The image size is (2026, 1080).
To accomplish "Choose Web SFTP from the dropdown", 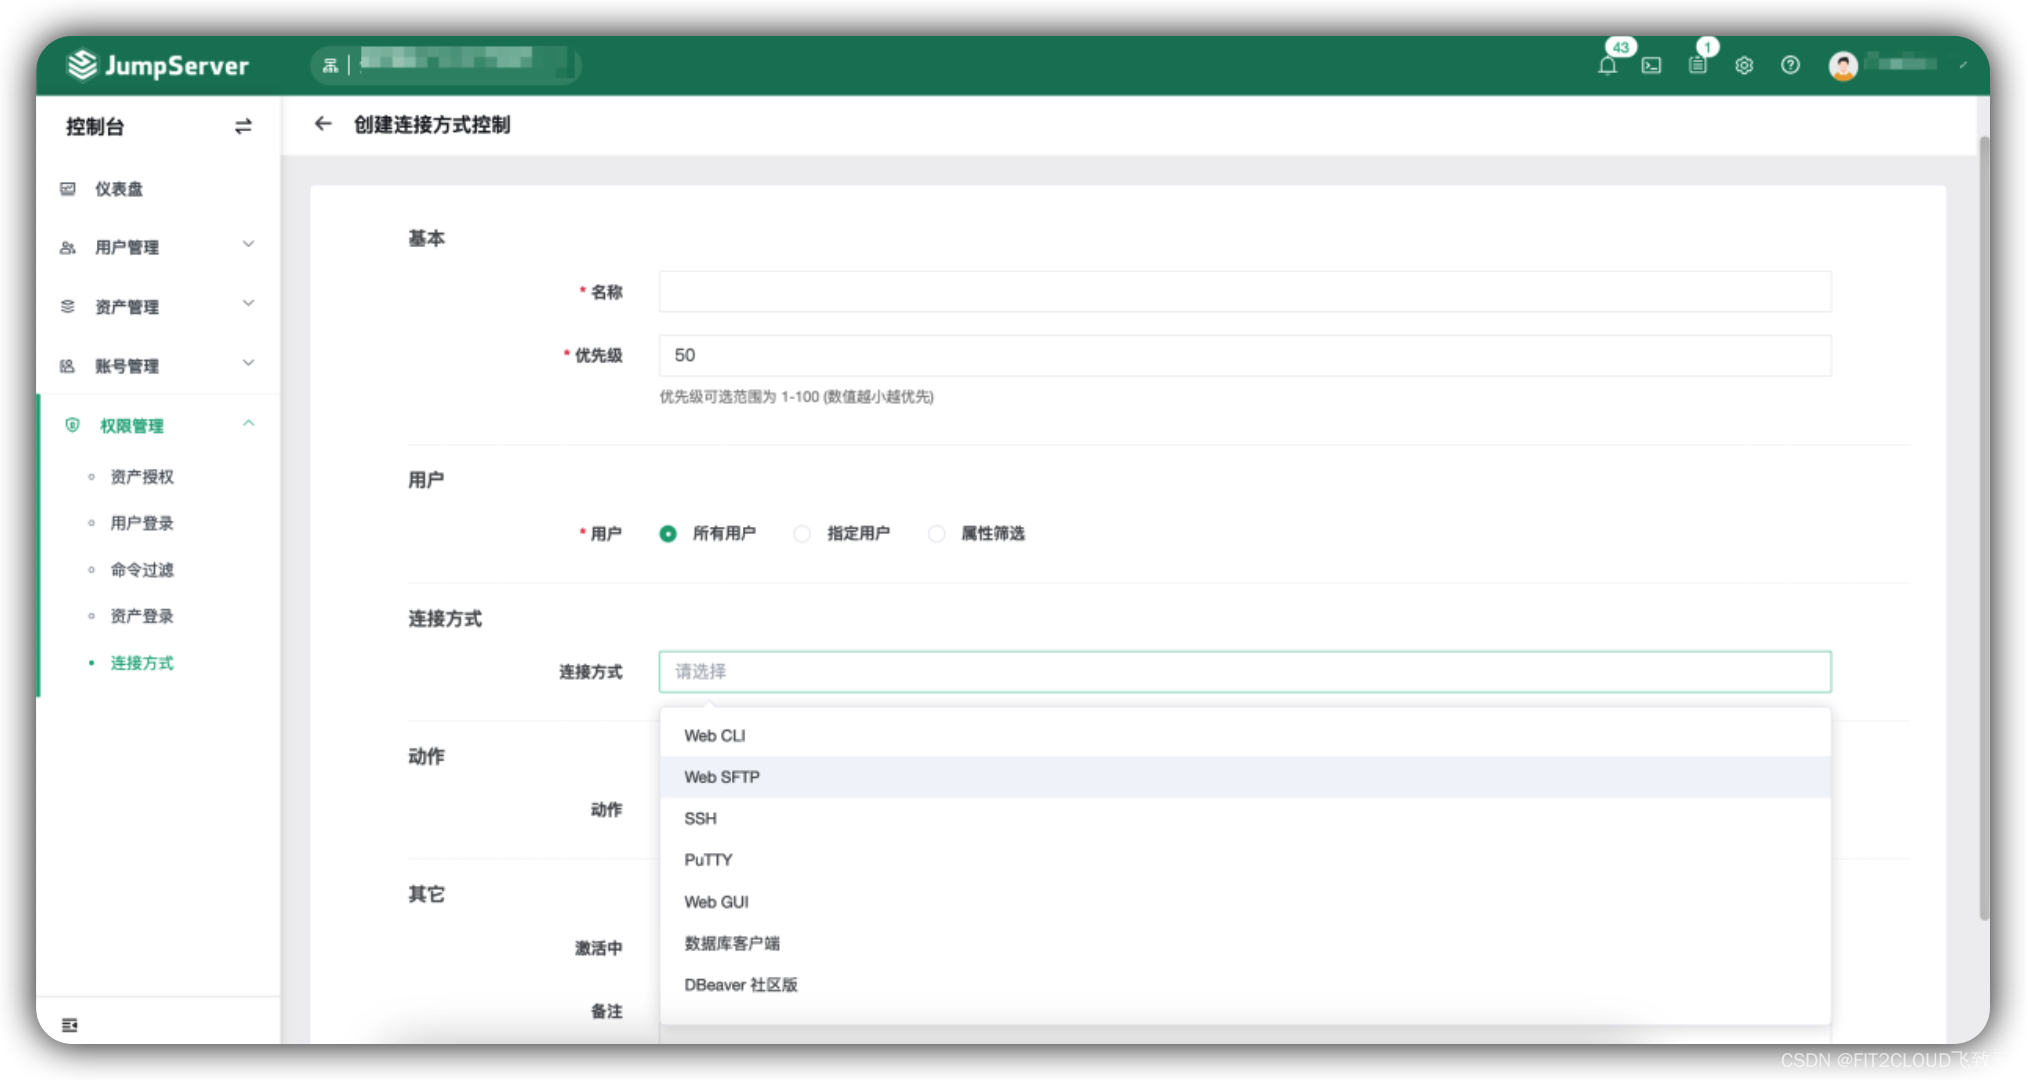I will pyautogui.click(x=722, y=777).
